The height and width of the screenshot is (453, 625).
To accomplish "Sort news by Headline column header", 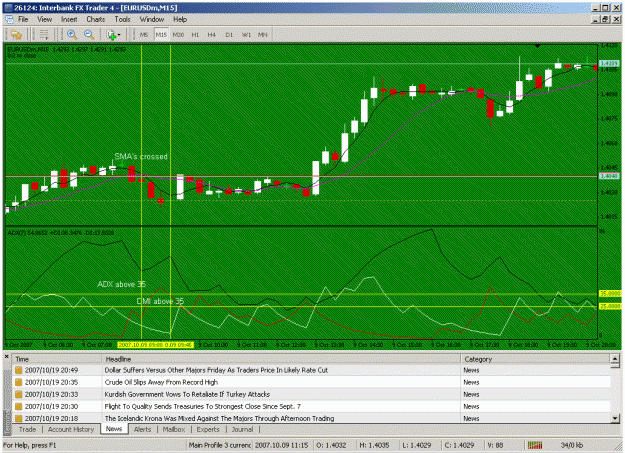I will tap(281, 359).
